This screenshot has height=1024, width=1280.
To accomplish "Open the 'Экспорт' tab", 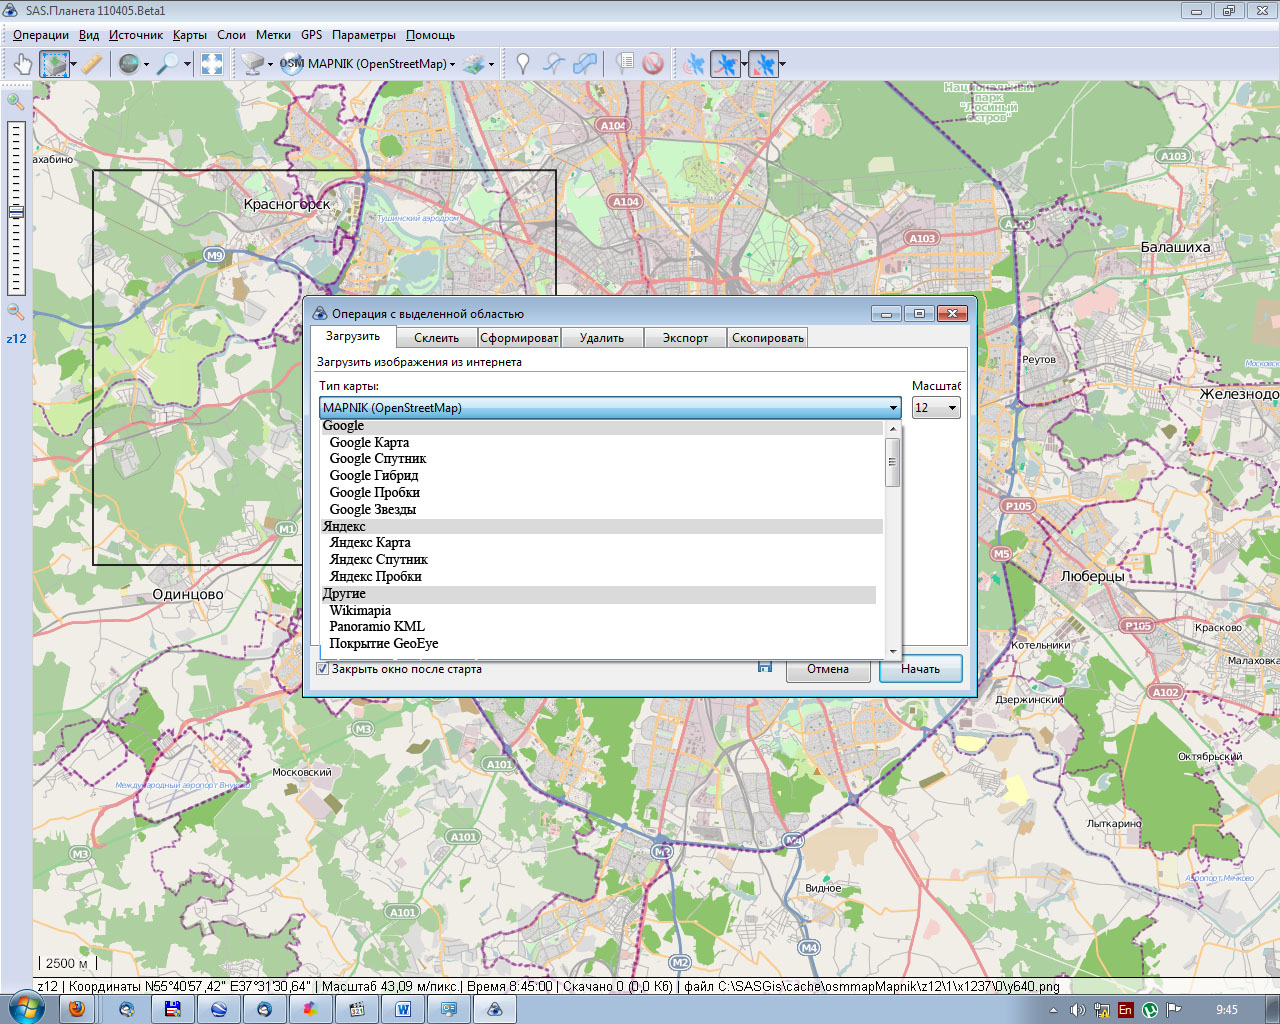I will (685, 338).
